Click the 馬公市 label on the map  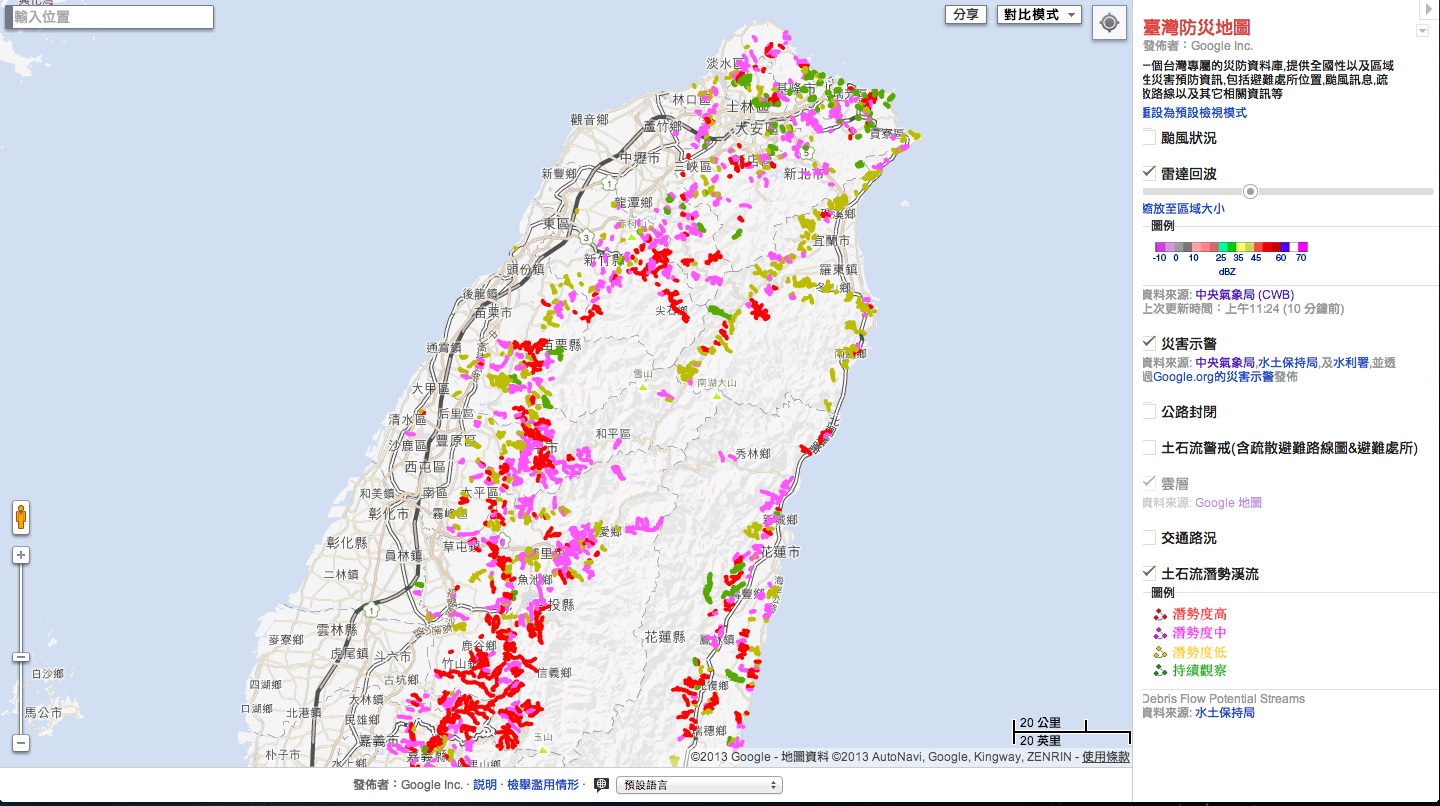43,713
